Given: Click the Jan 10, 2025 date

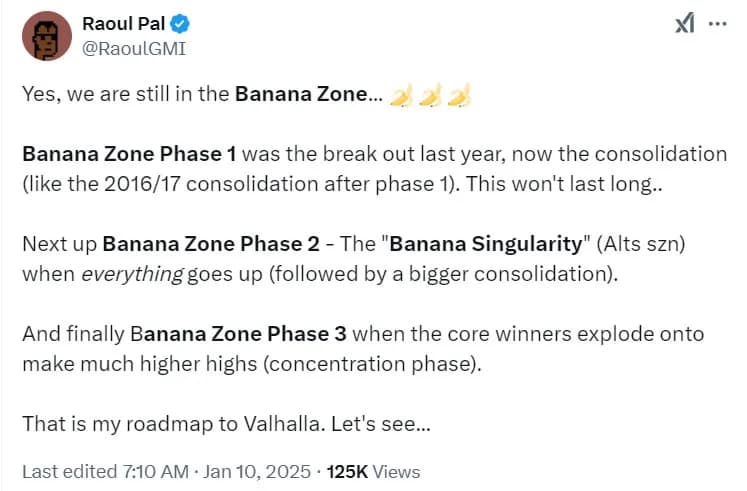Looking at the screenshot, I should (257, 471).
